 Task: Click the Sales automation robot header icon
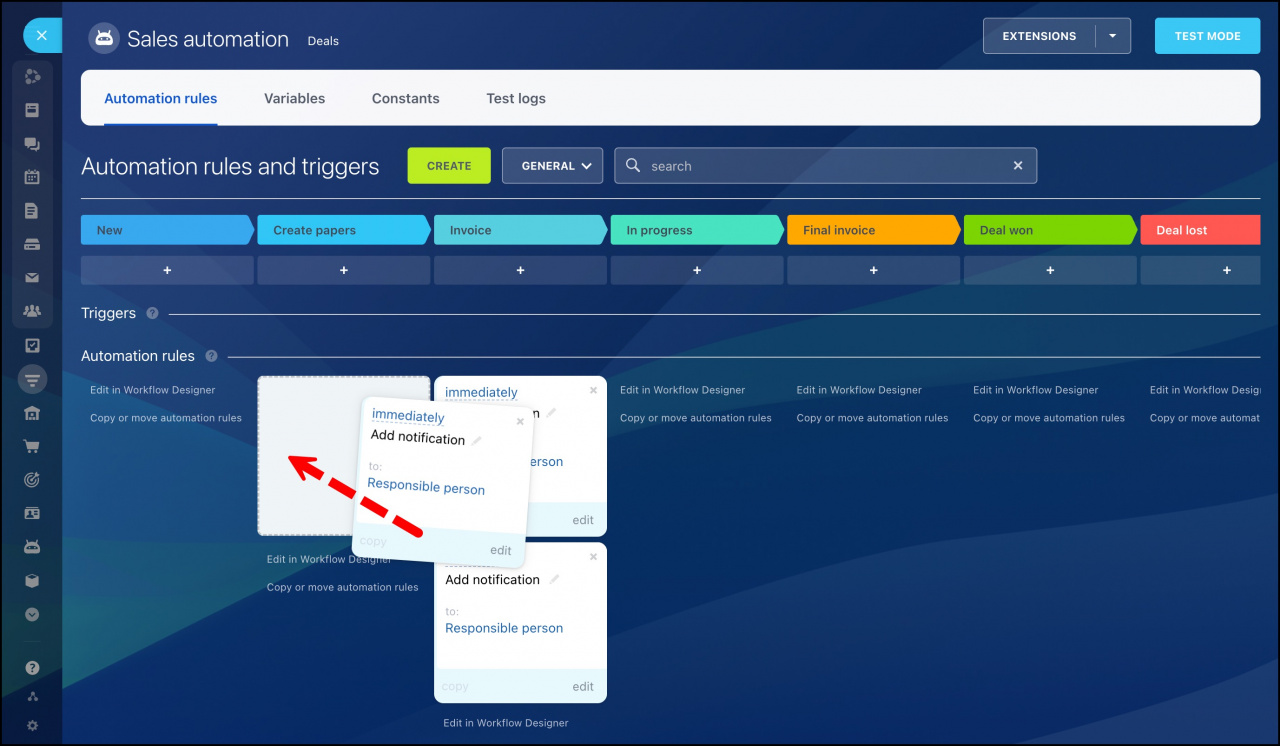tap(104, 38)
